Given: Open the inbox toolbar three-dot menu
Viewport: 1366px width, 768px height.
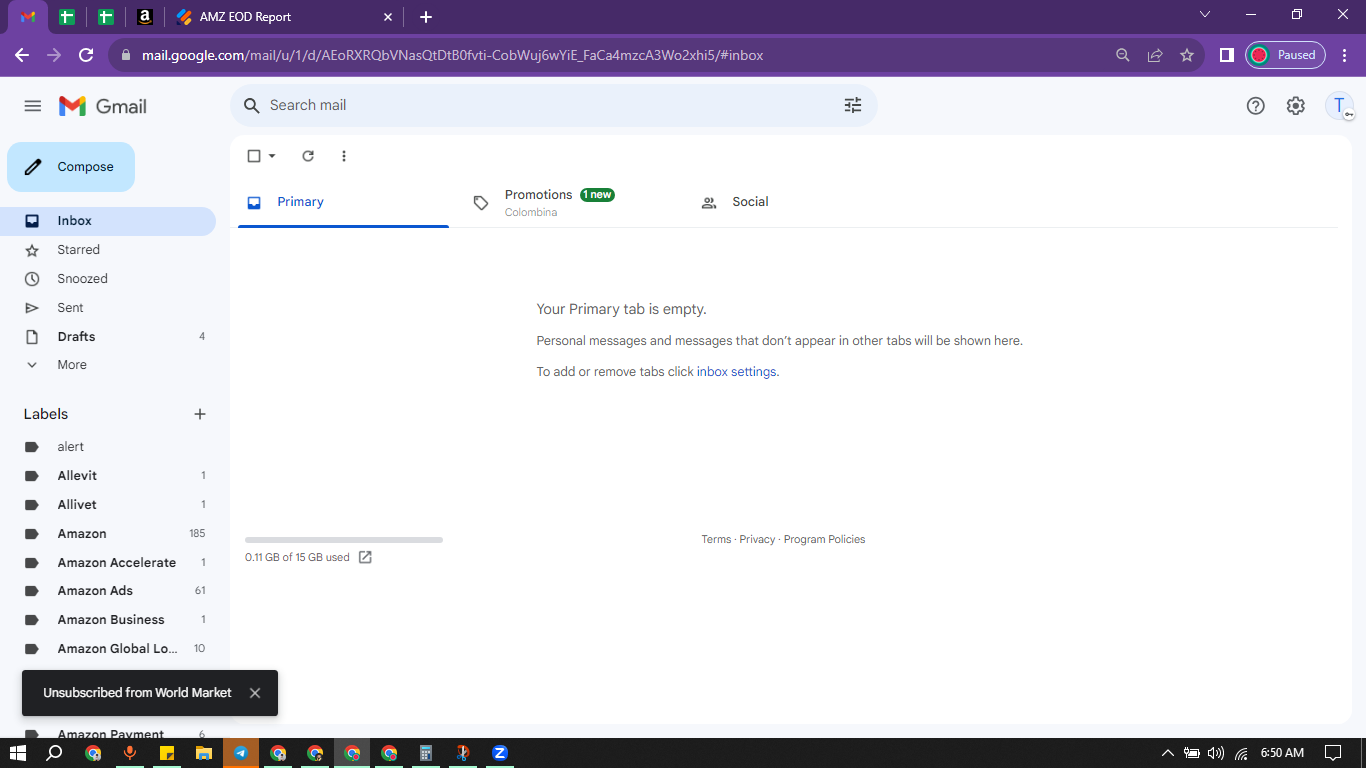Looking at the screenshot, I should [344, 156].
